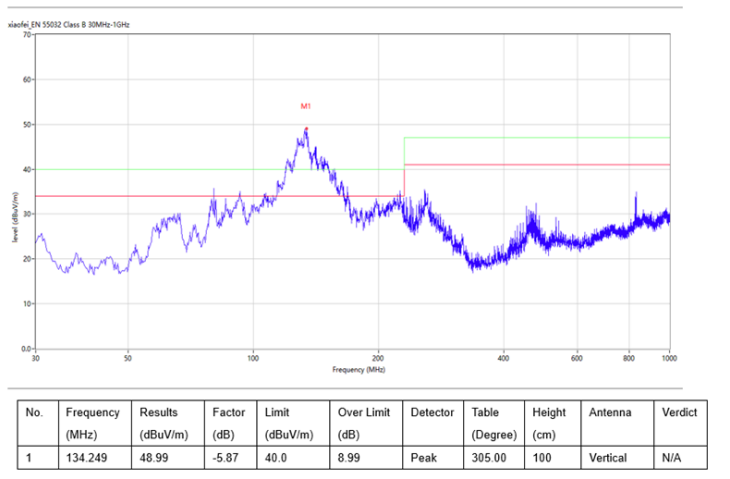
Task: Click the Frequency (MHz) x-axis label
Action: 359,370
